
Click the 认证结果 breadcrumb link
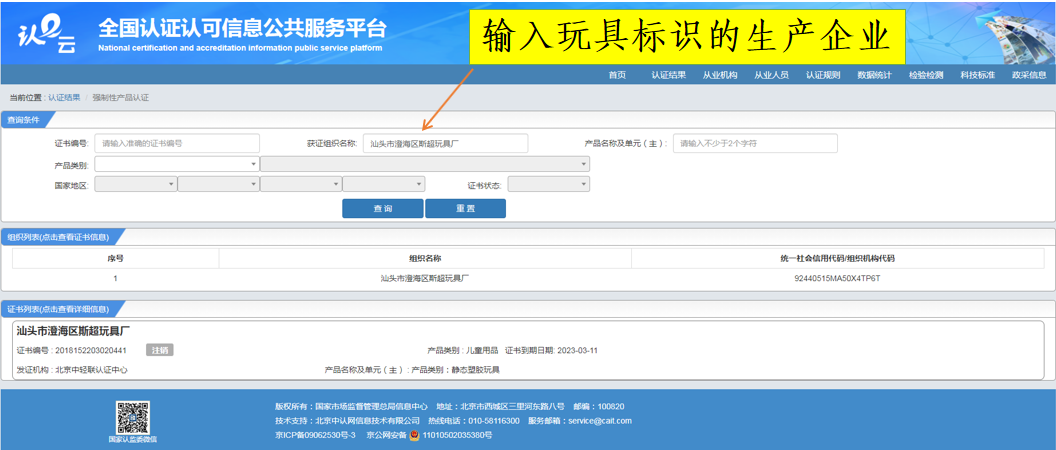point(64,98)
